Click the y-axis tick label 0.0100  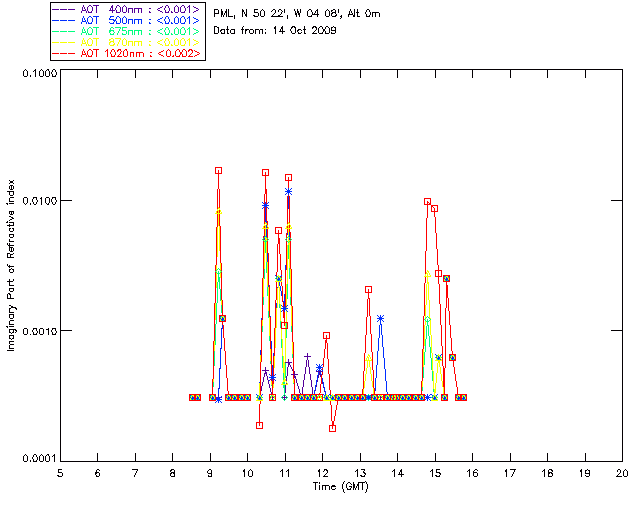click(x=40, y=201)
